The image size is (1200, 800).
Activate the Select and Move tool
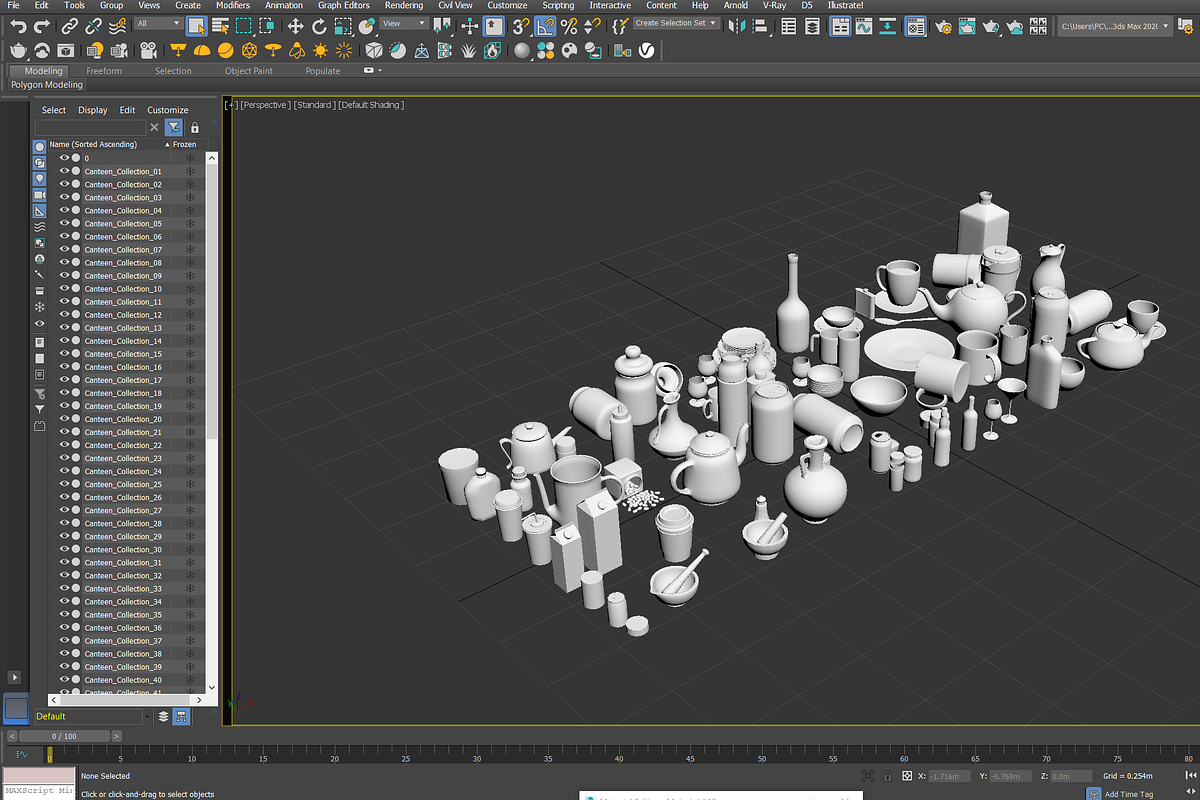pyautogui.click(x=296, y=27)
